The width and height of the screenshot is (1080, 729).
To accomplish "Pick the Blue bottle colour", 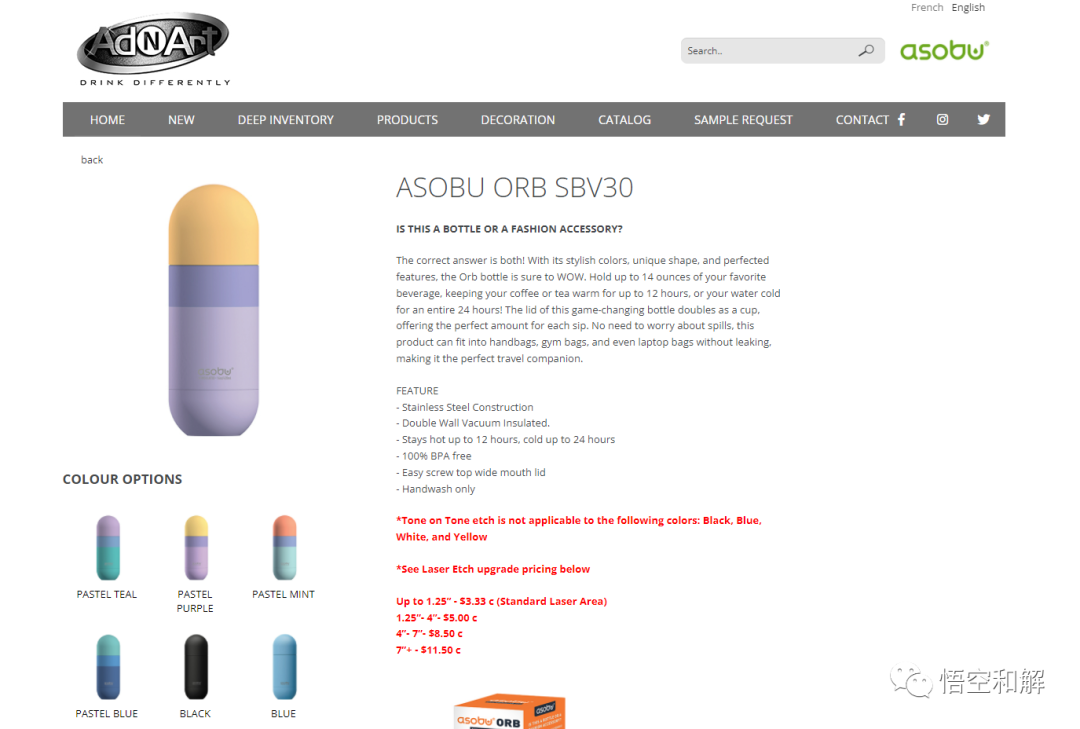I will tap(284, 667).
